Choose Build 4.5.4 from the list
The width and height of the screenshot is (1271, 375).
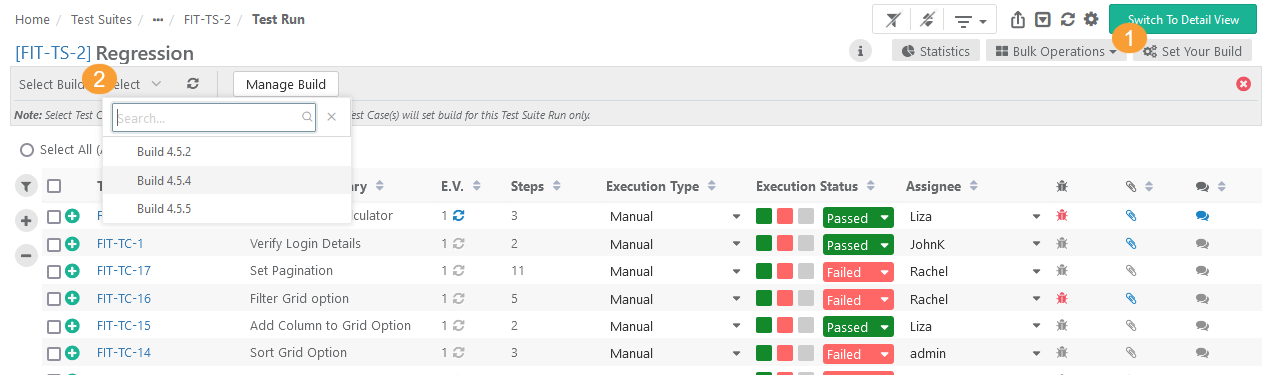click(x=227, y=181)
